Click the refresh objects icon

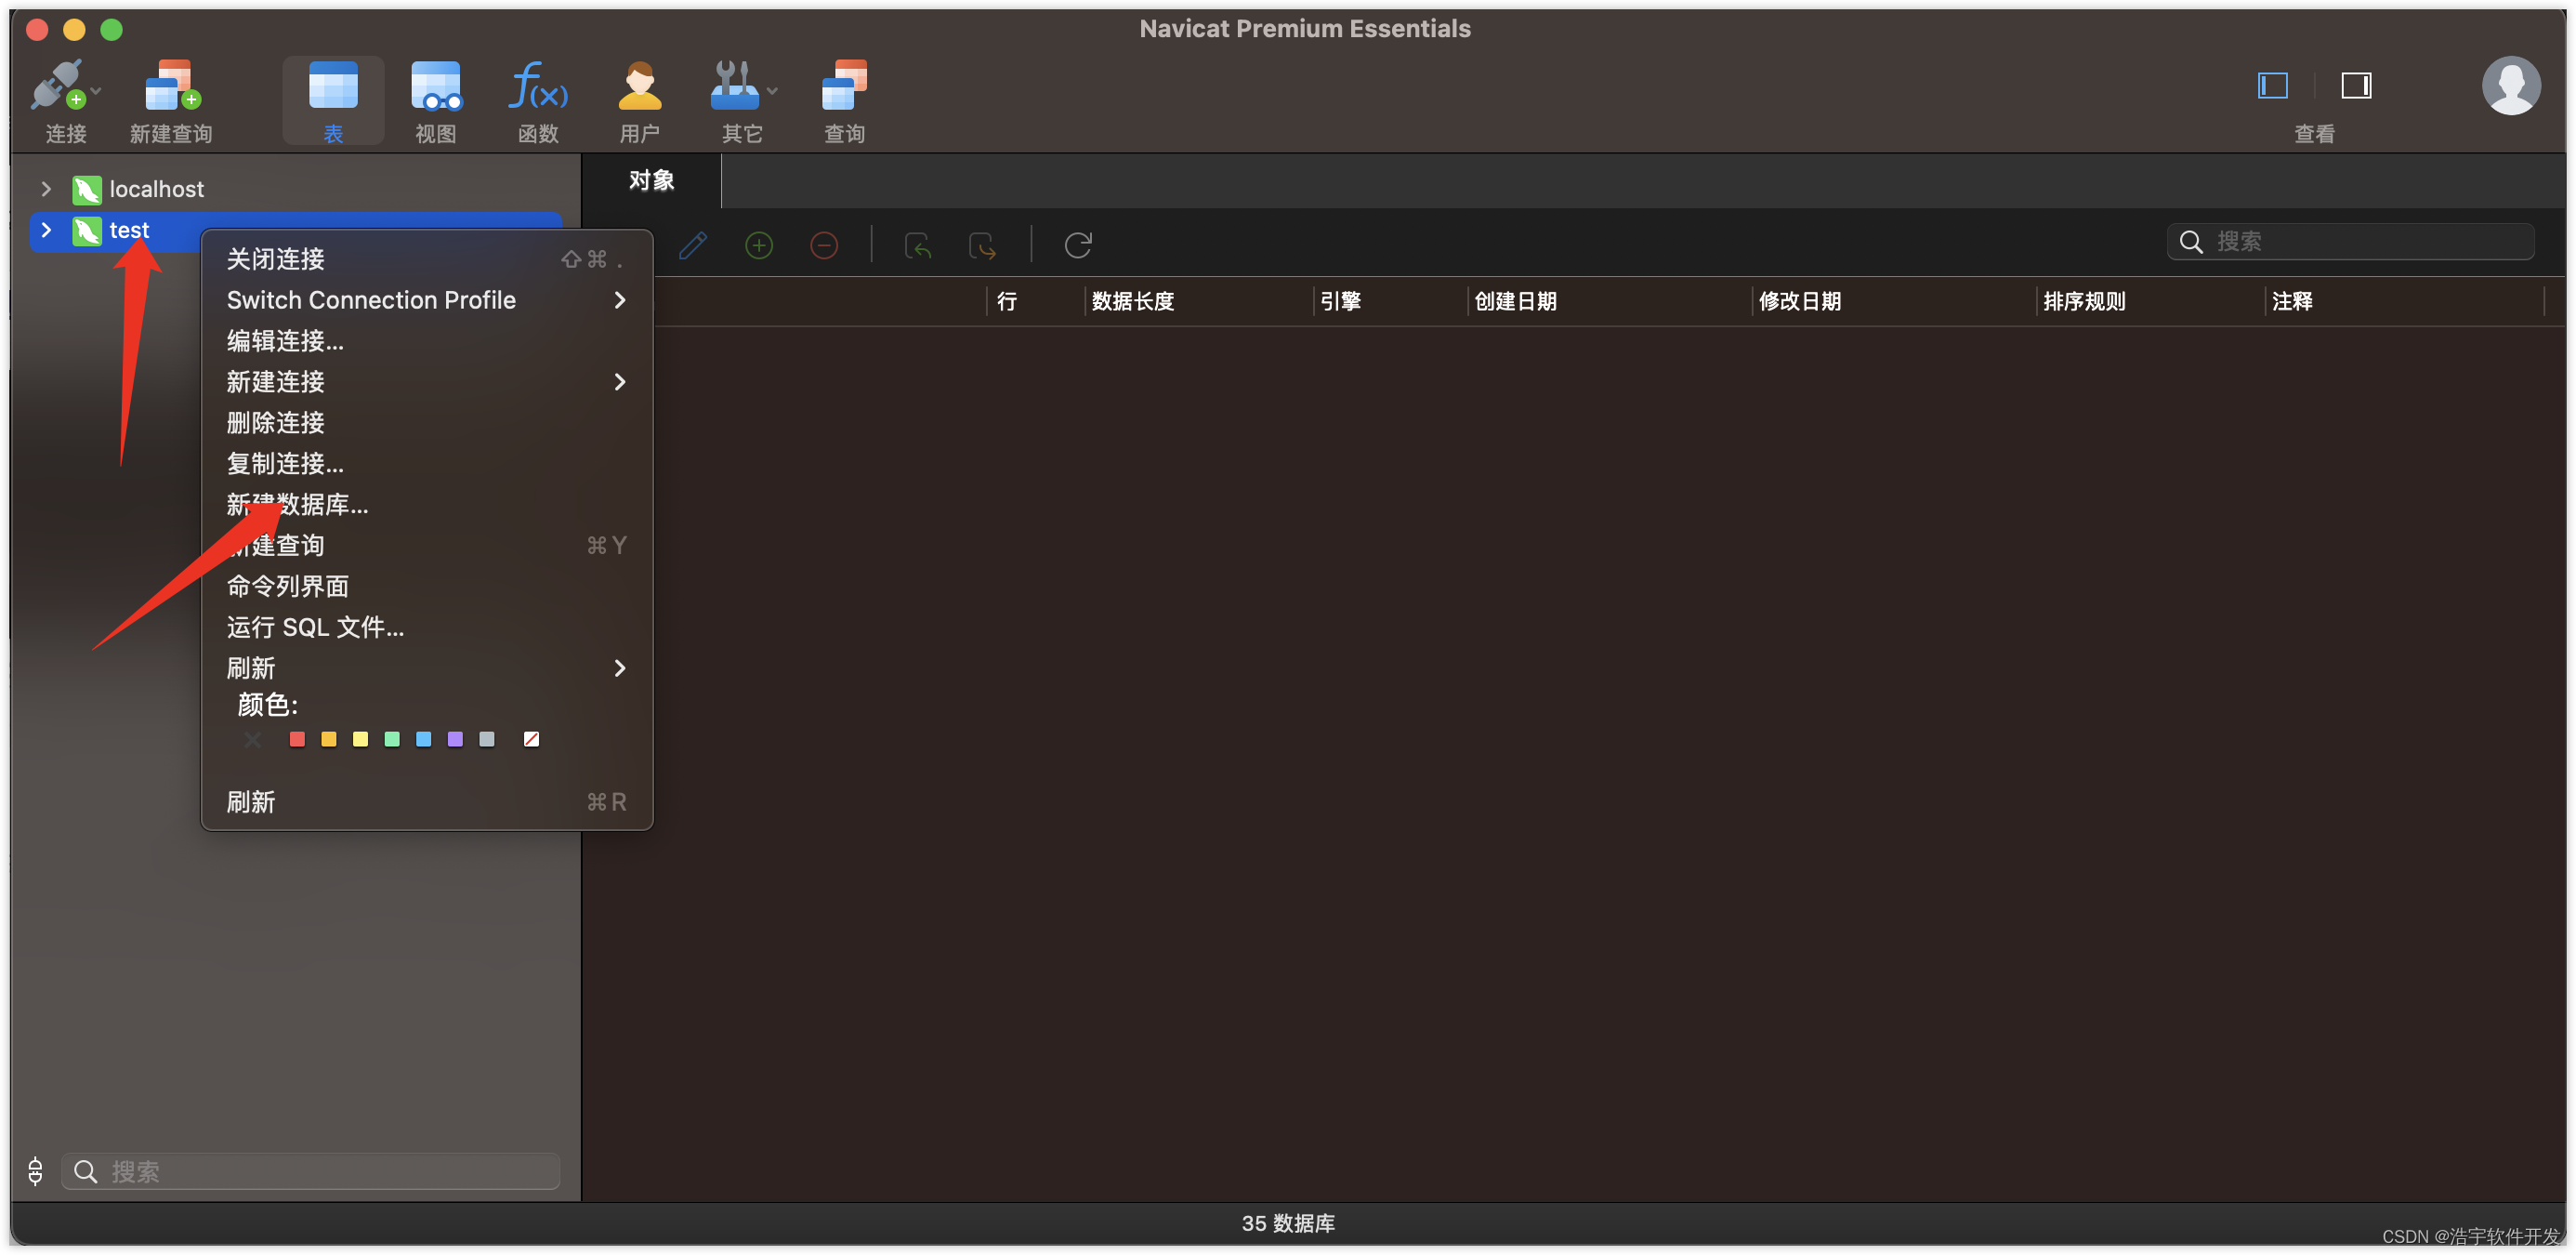coord(1078,245)
